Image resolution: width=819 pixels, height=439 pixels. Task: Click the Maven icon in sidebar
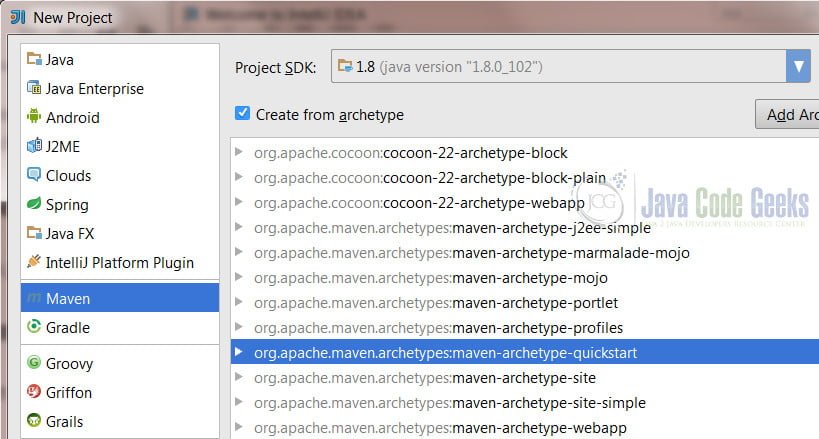(34, 298)
